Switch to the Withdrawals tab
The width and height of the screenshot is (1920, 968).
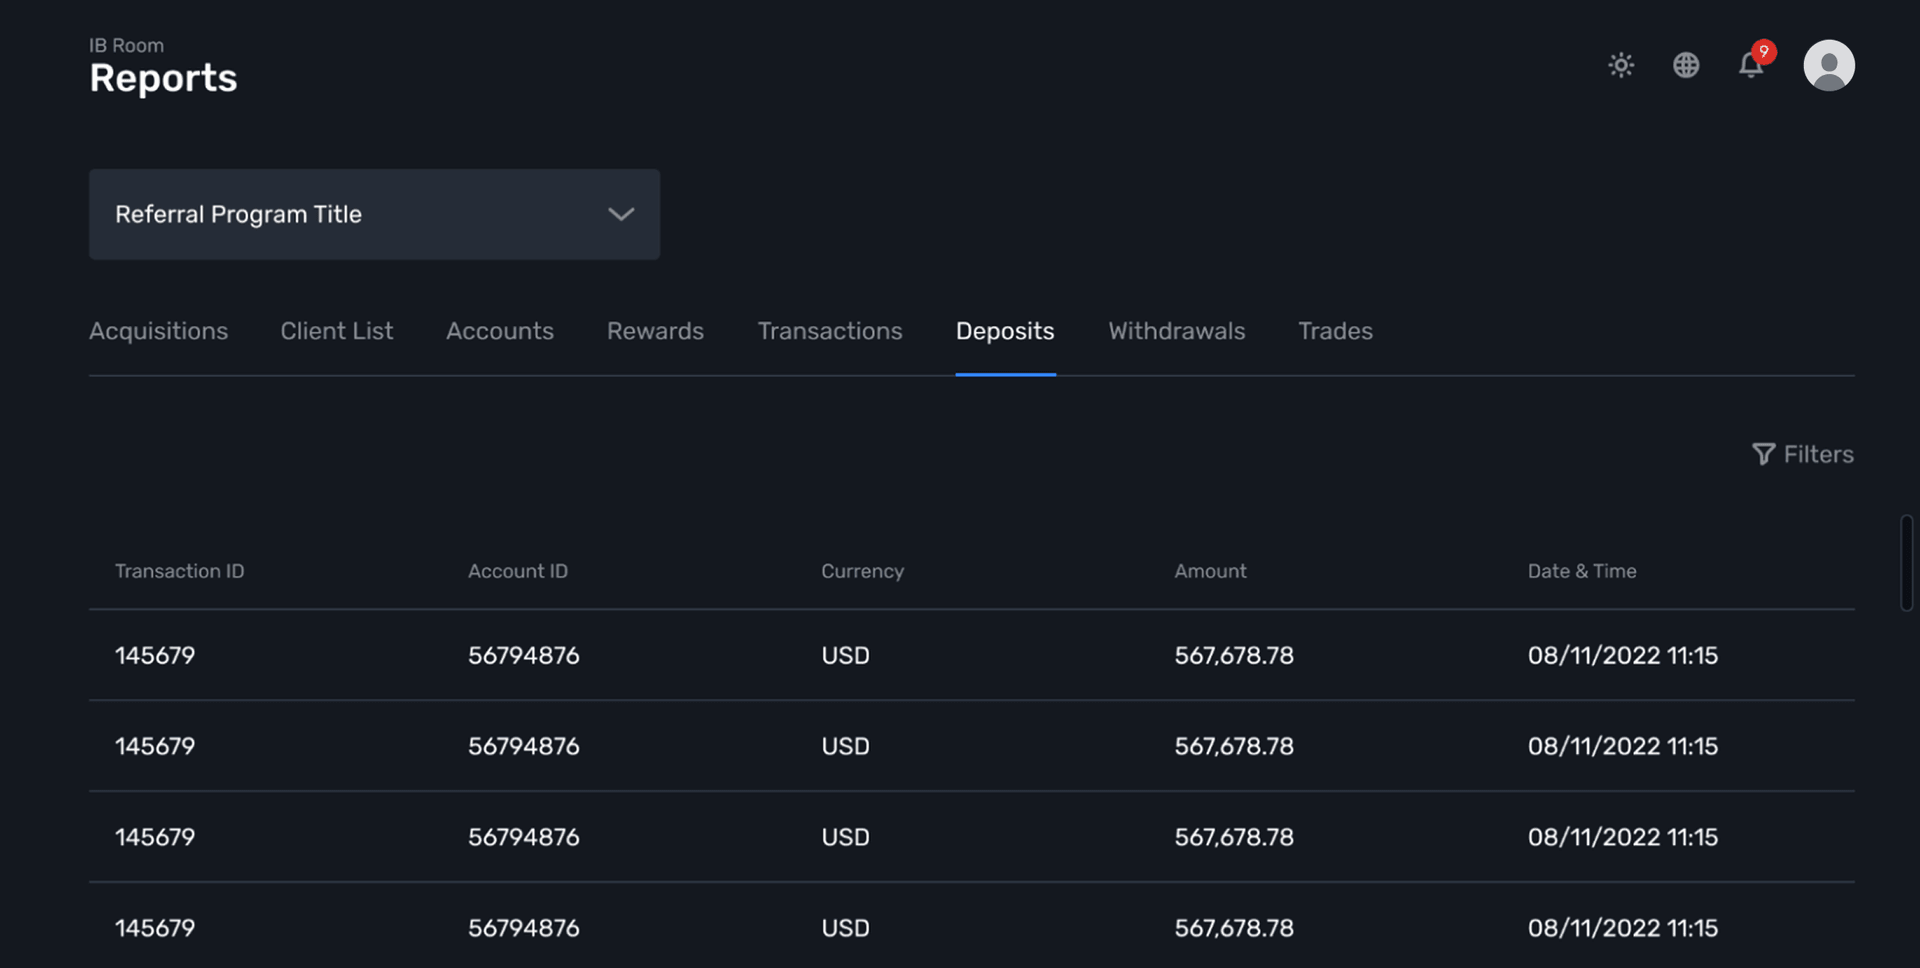point(1176,331)
